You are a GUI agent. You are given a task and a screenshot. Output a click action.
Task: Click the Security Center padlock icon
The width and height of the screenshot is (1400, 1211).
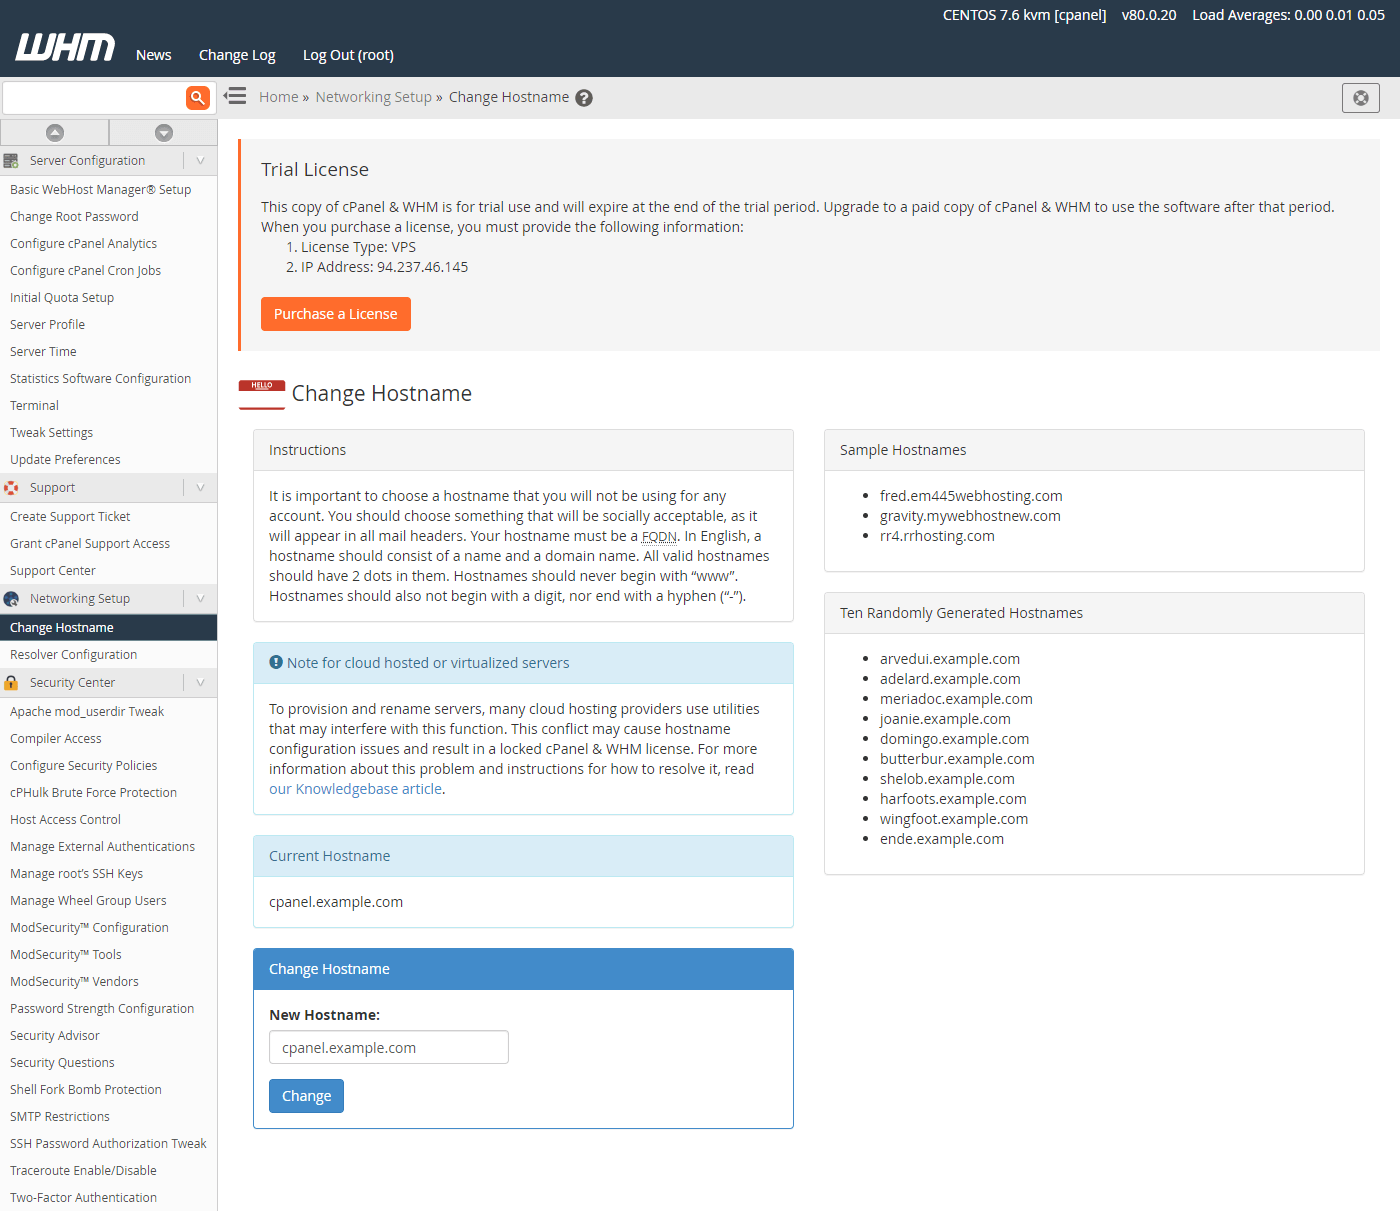[x=11, y=683]
